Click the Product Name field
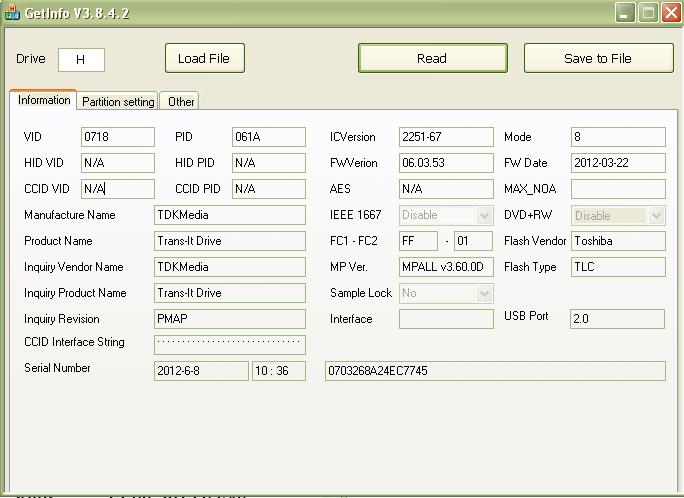Image resolution: width=684 pixels, height=498 pixels. pos(230,241)
